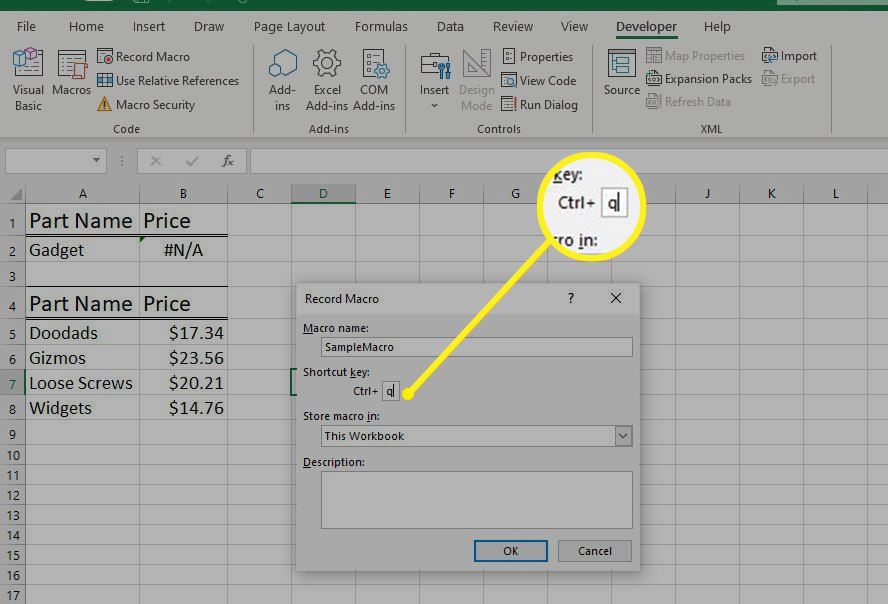This screenshot has width=888, height=604.
Task: Click Map Properties
Action: [695, 55]
